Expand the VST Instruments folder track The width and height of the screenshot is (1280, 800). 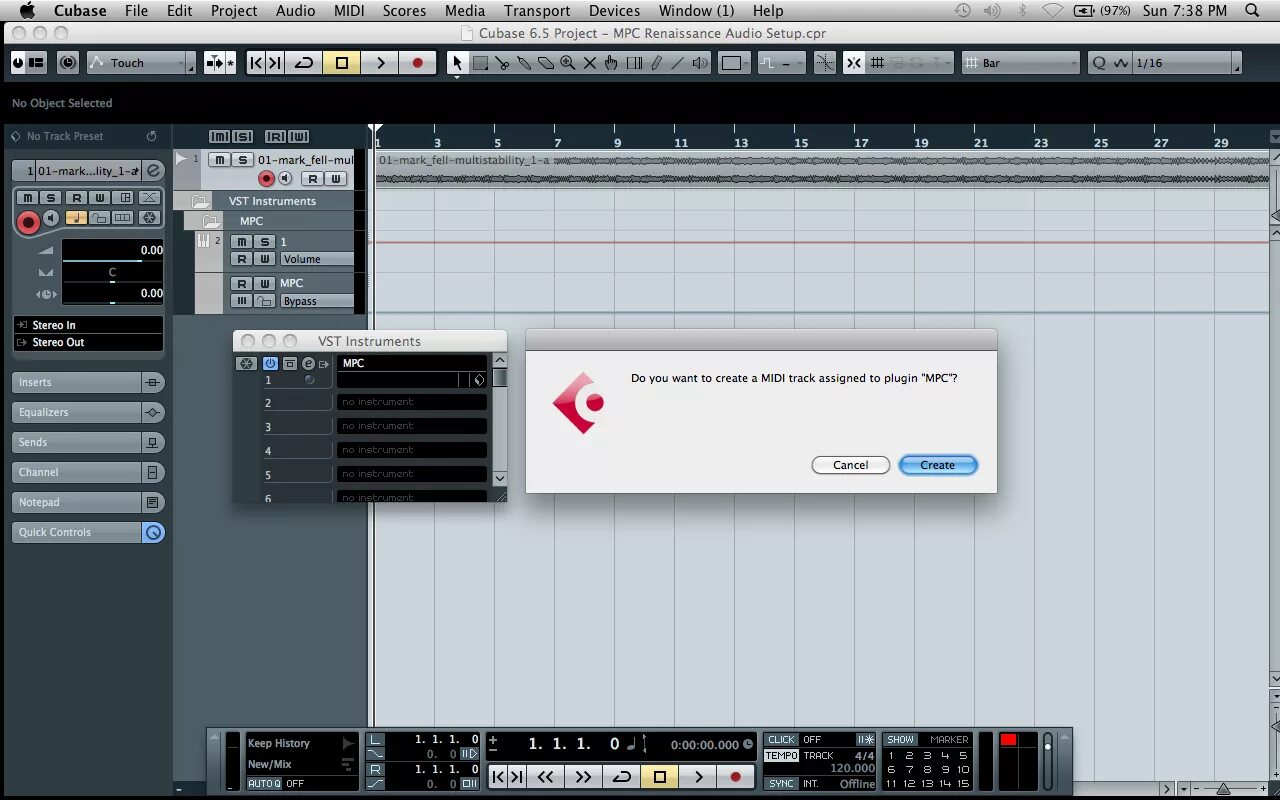click(x=201, y=201)
